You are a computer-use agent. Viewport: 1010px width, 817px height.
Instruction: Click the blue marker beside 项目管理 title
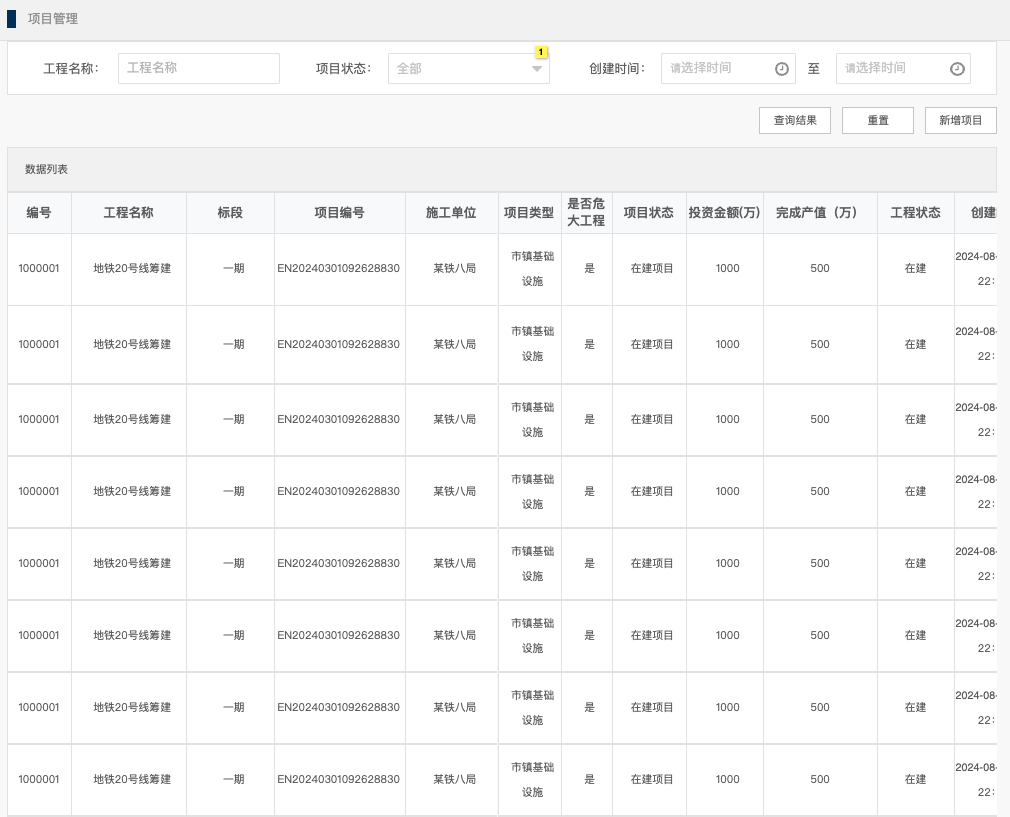pos(12,18)
